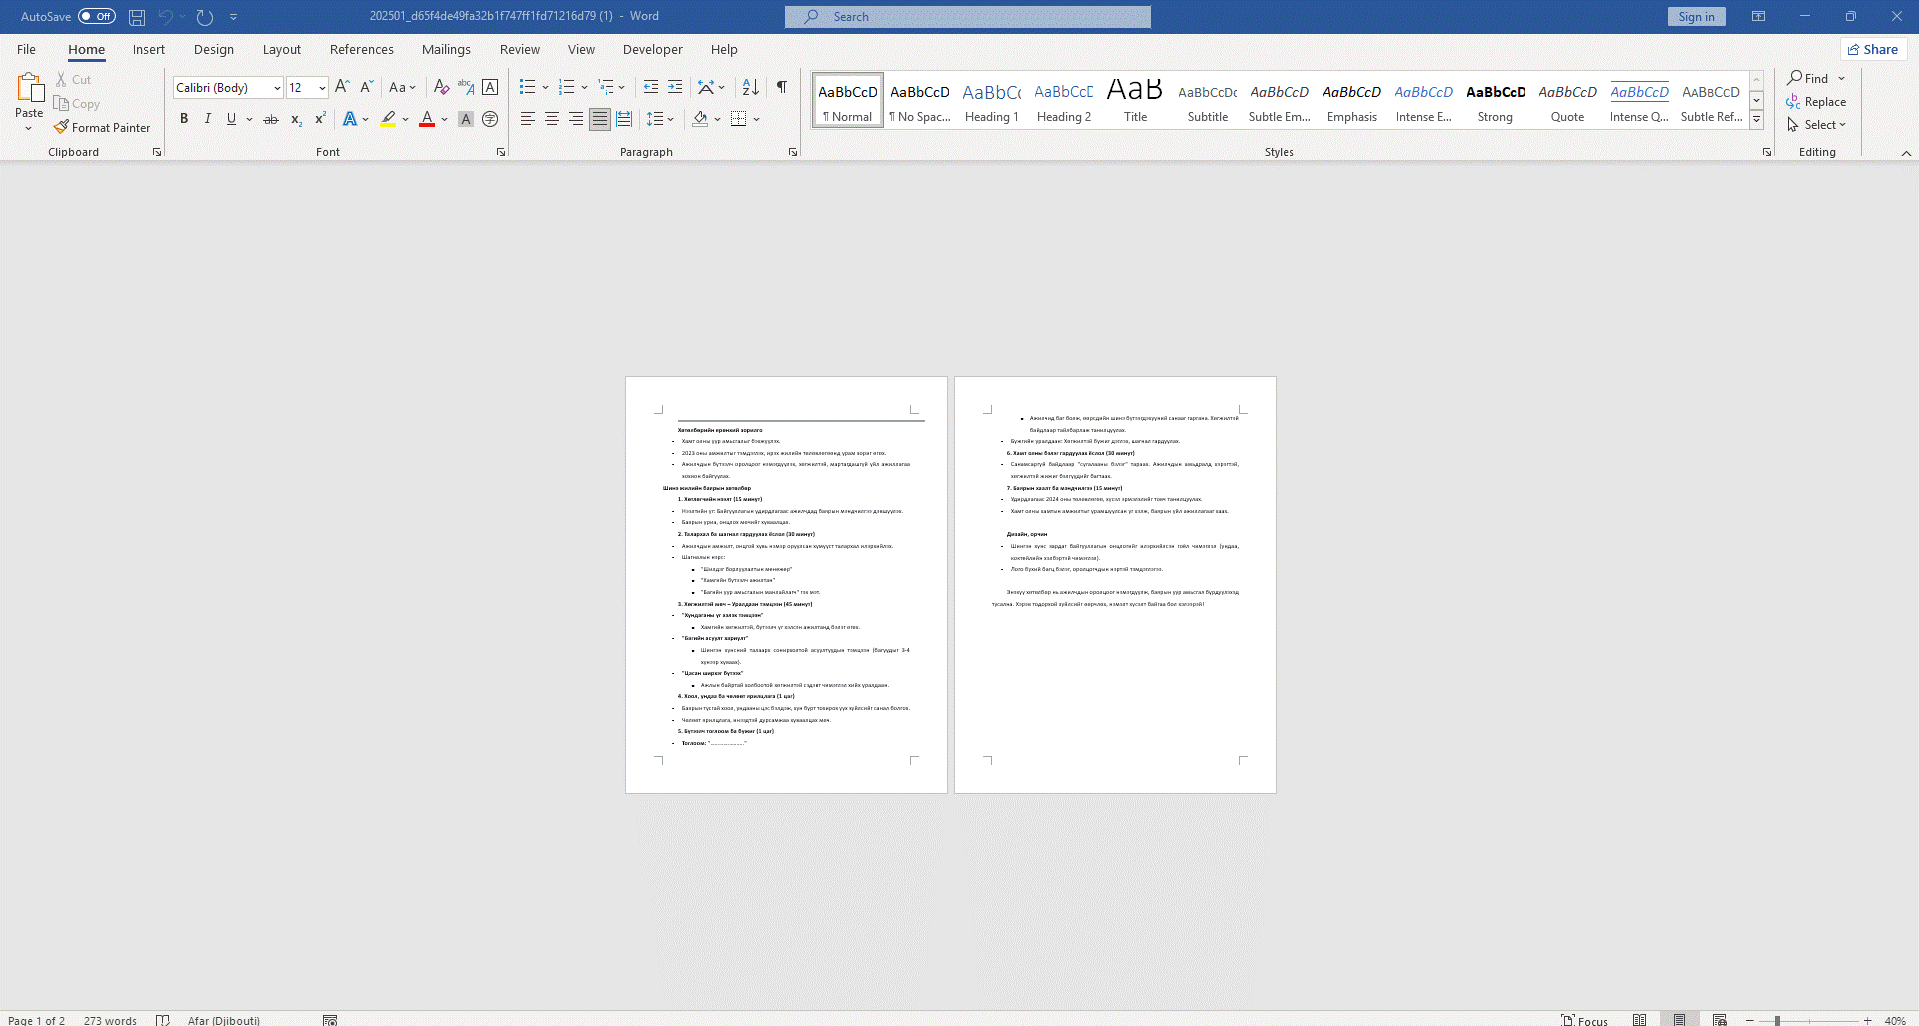The height and width of the screenshot is (1026, 1919).
Task: Apply the Heading 1 style
Action: point(992,101)
